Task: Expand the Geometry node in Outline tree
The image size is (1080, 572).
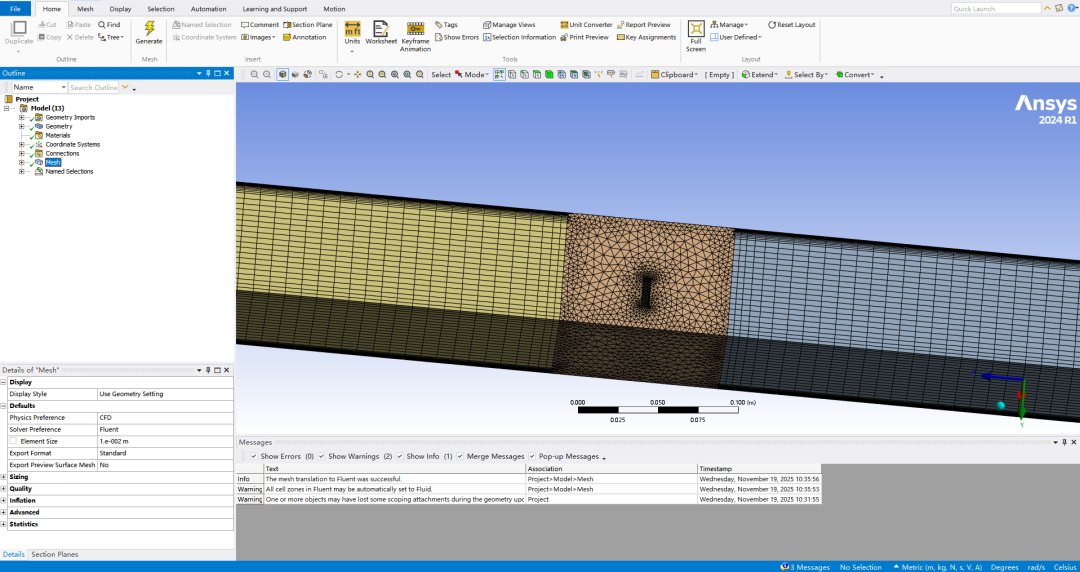Action: (x=21, y=127)
